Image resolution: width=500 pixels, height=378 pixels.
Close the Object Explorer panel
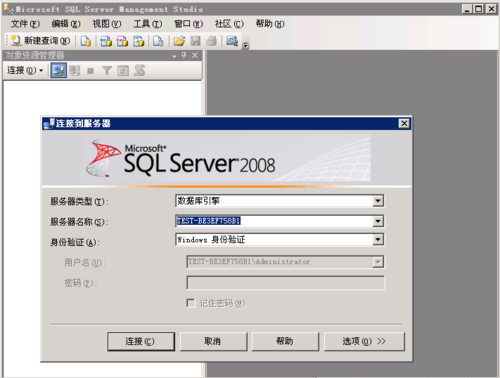click(195, 55)
